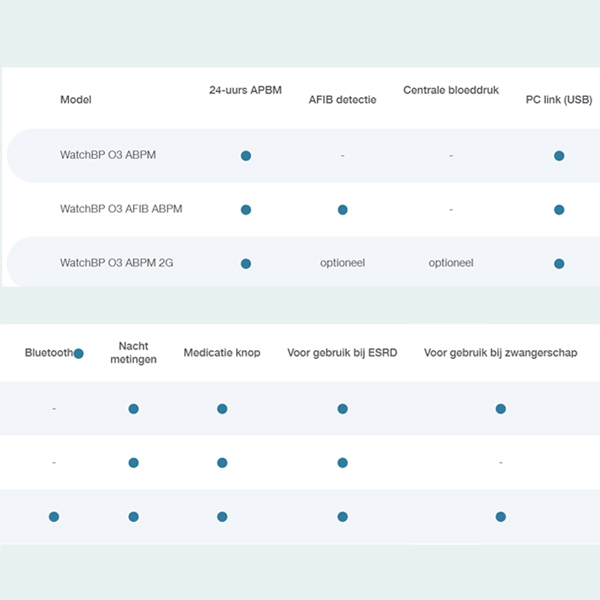Click the ESRD dot in lower table's last row
The image size is (600, 600).
[342, 517]
